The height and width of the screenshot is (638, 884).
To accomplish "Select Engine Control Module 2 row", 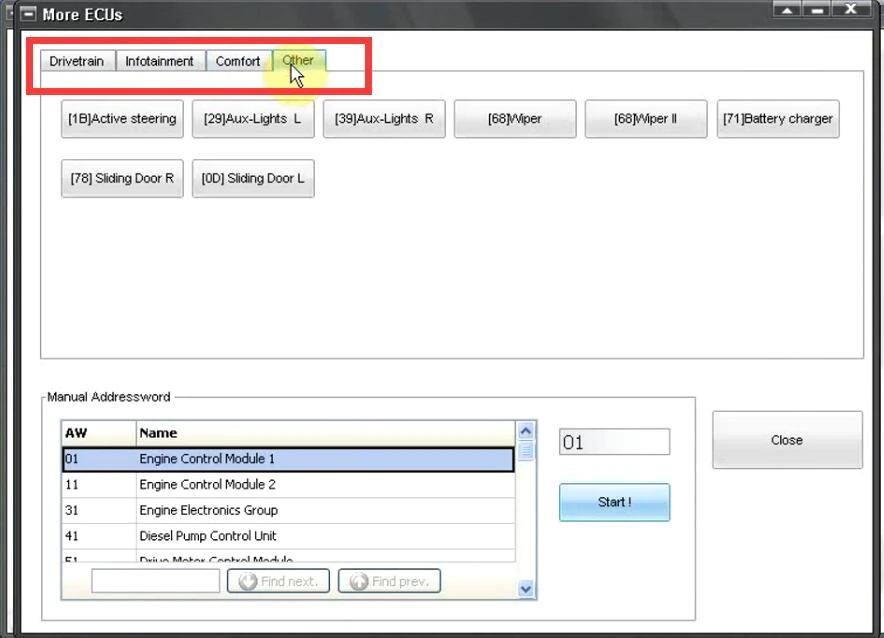I will coord(288,485).
